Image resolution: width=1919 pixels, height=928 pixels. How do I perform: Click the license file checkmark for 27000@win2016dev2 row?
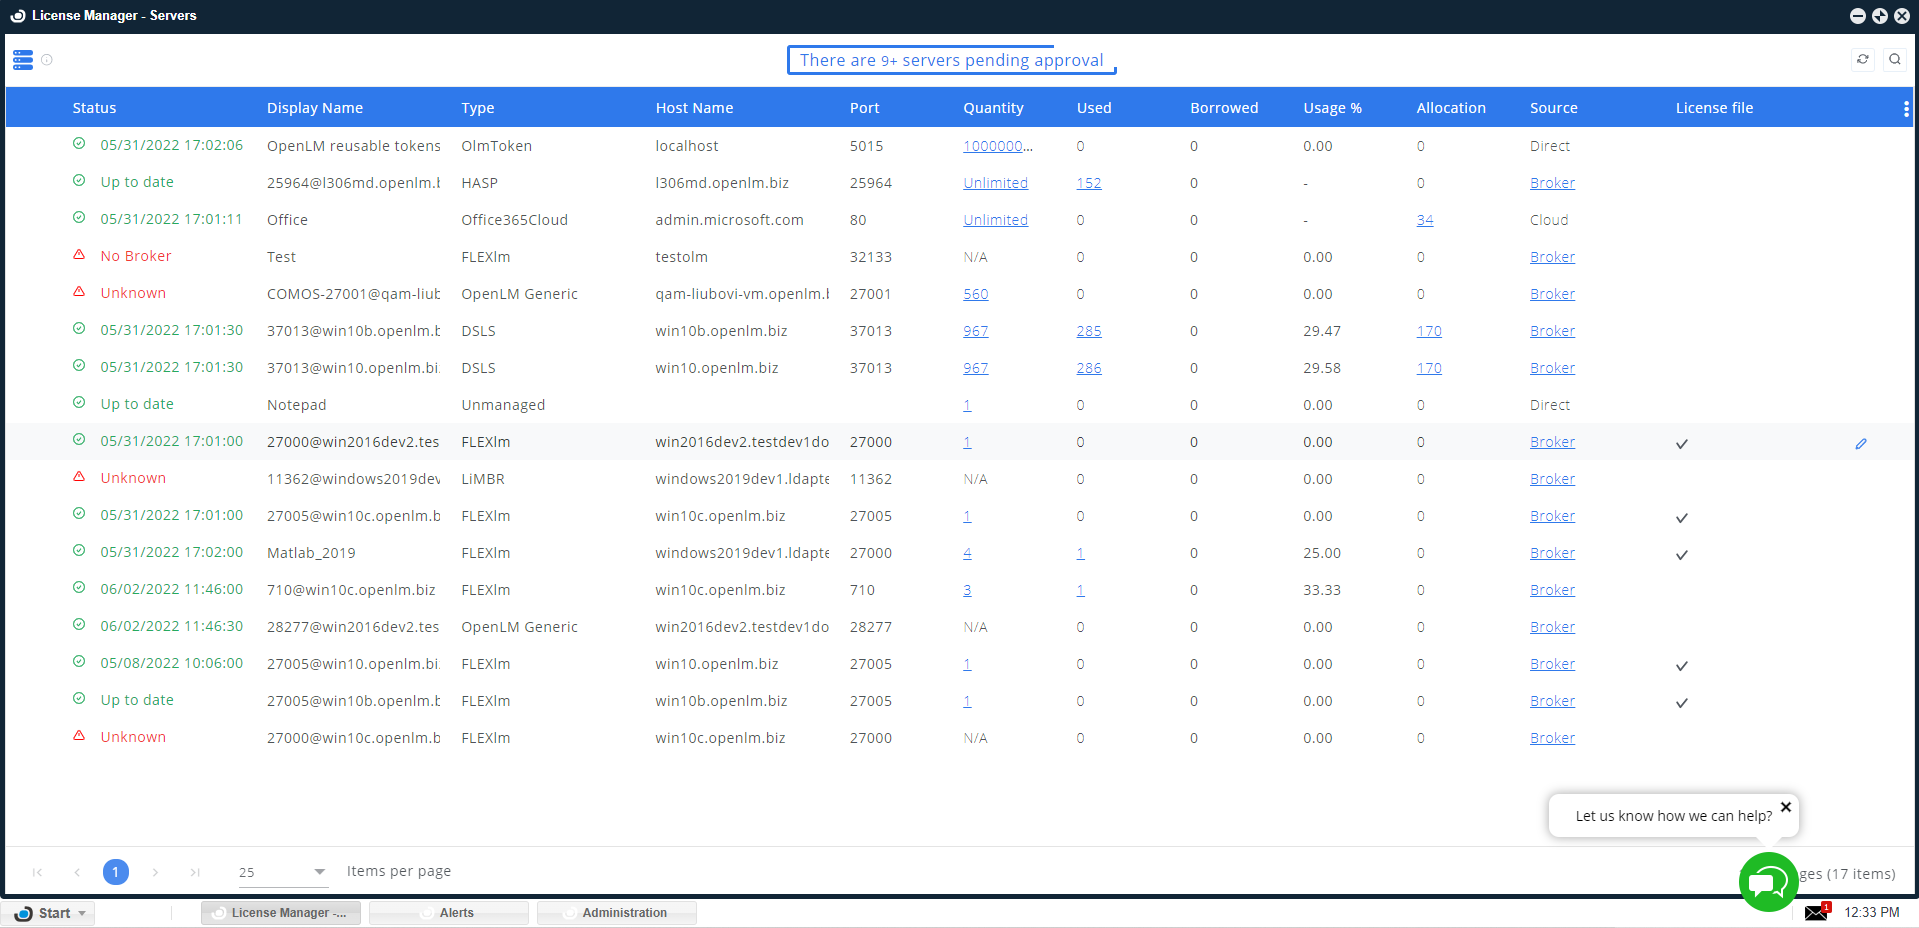[x=1681, y=443]
